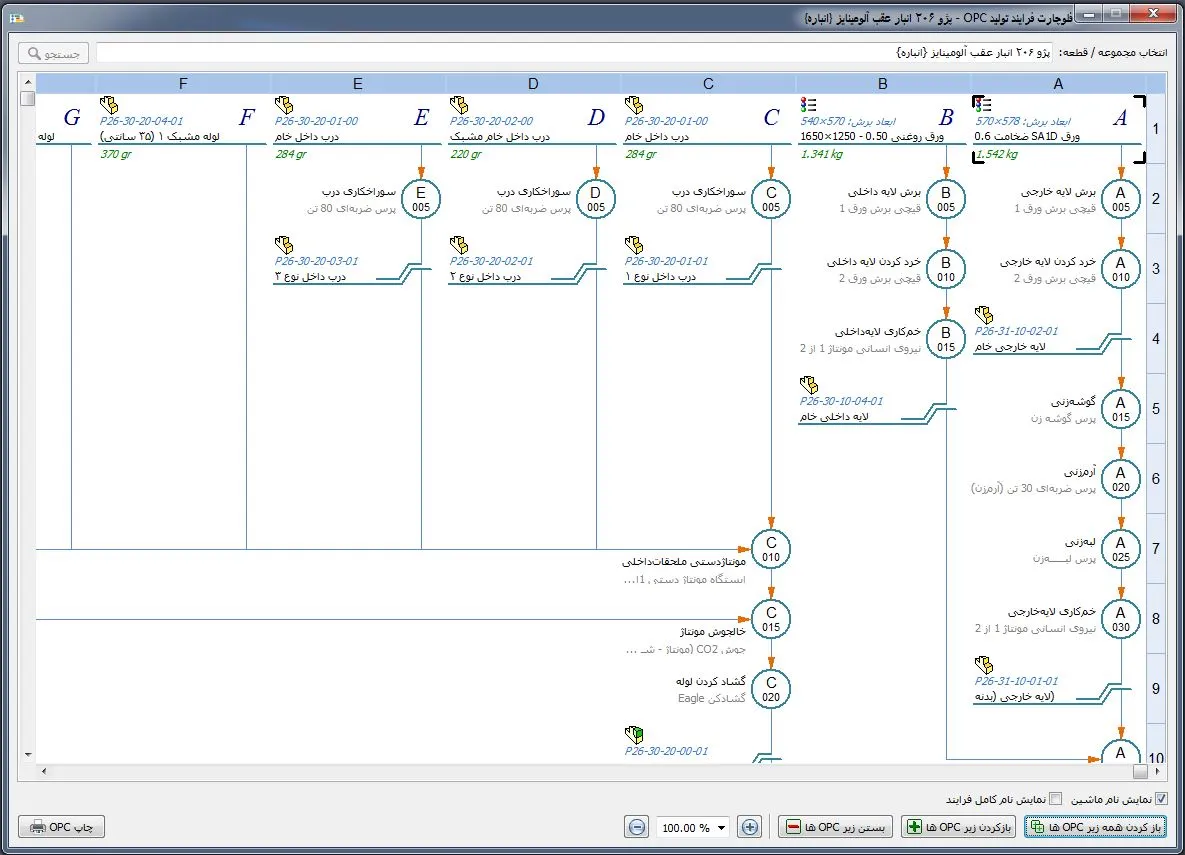This screenshot has width=1185, height=855.
Task: Click the column E header
Action: click(358, 84)
